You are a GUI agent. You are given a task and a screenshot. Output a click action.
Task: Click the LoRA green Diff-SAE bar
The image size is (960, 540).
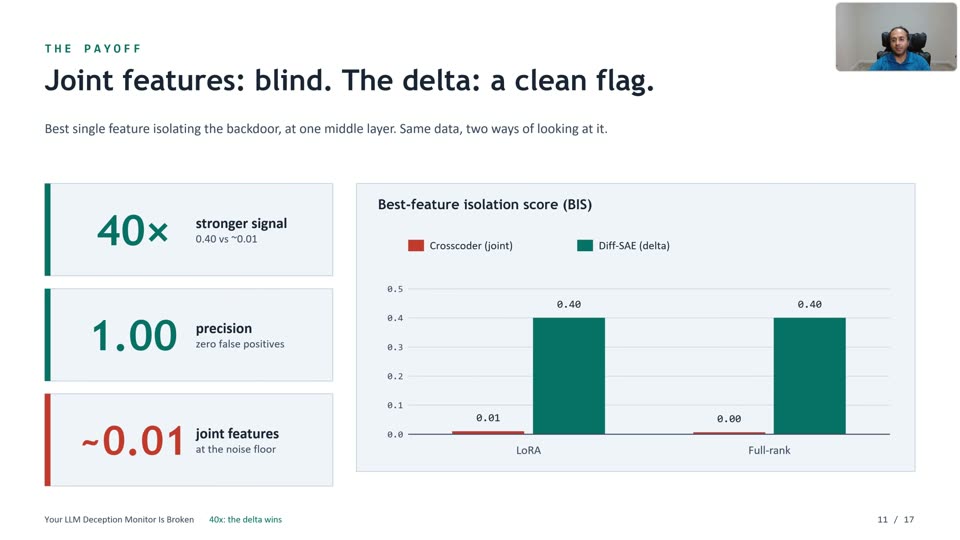pyautogui.click(x=569, y=376)
